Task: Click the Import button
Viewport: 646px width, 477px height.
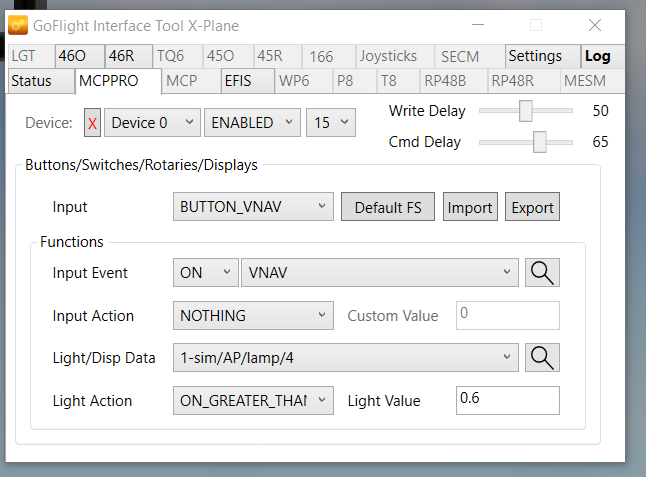Action: point(470,207)
